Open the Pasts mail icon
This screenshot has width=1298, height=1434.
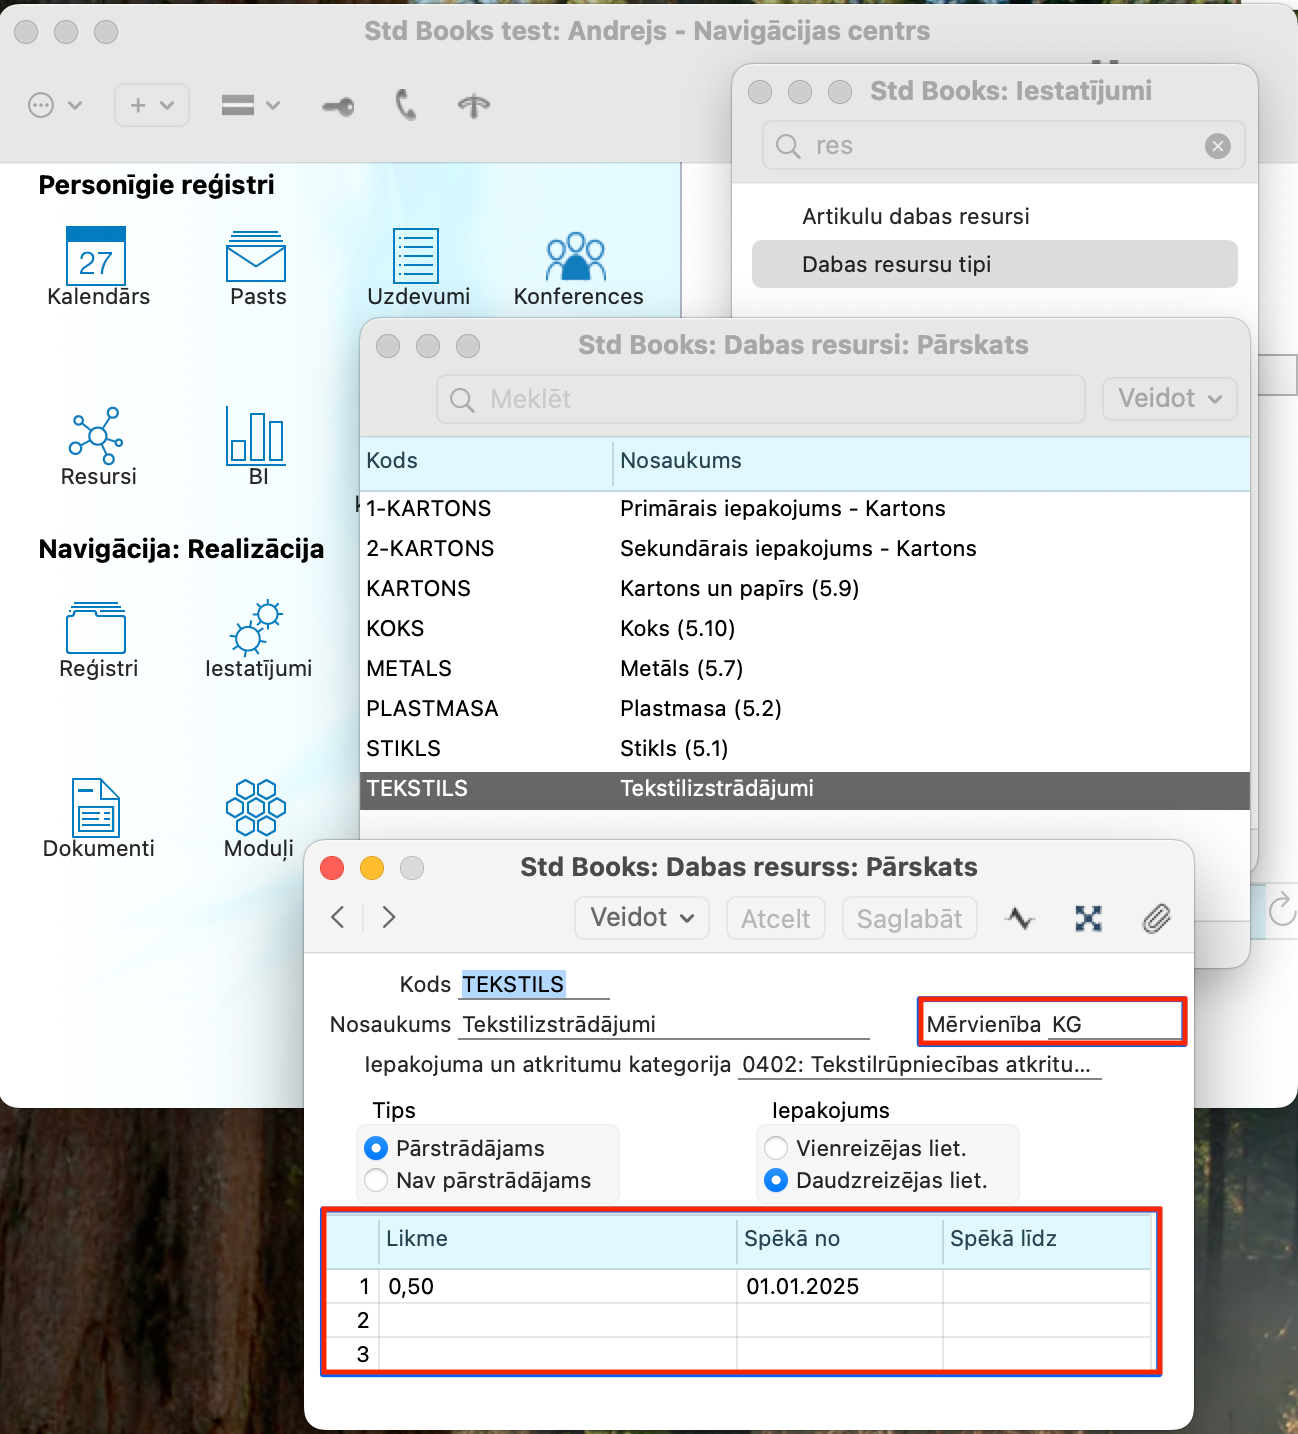coord(256,258)
